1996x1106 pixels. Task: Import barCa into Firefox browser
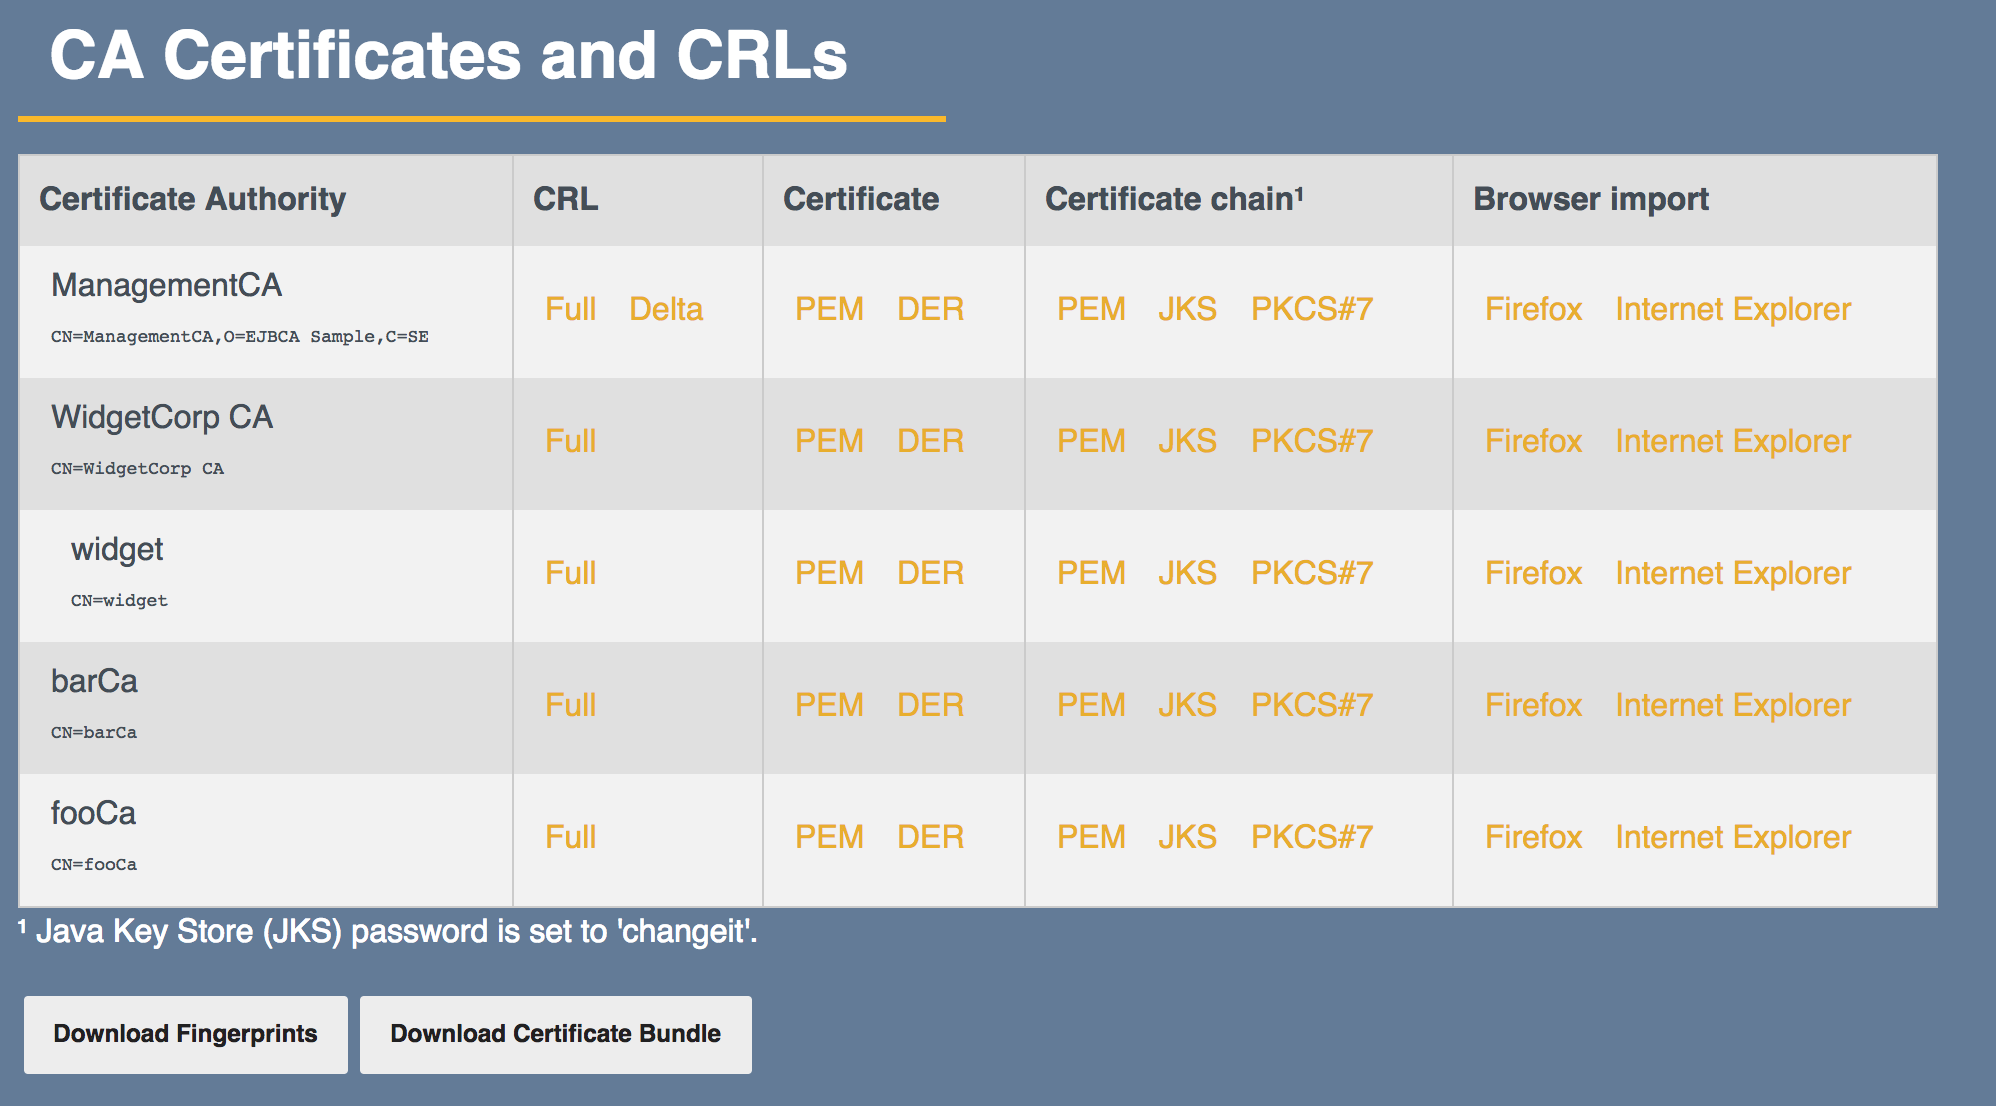click(x=1533, y=705)
